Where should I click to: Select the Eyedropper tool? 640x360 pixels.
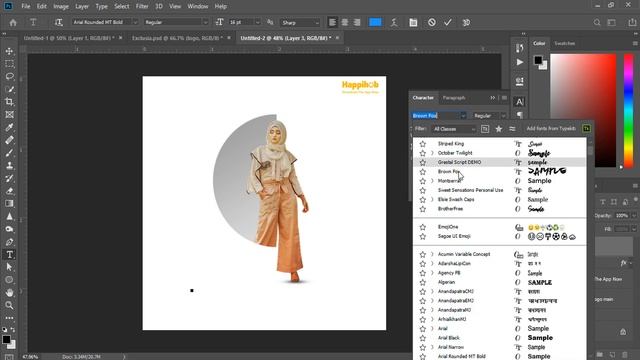9,127
